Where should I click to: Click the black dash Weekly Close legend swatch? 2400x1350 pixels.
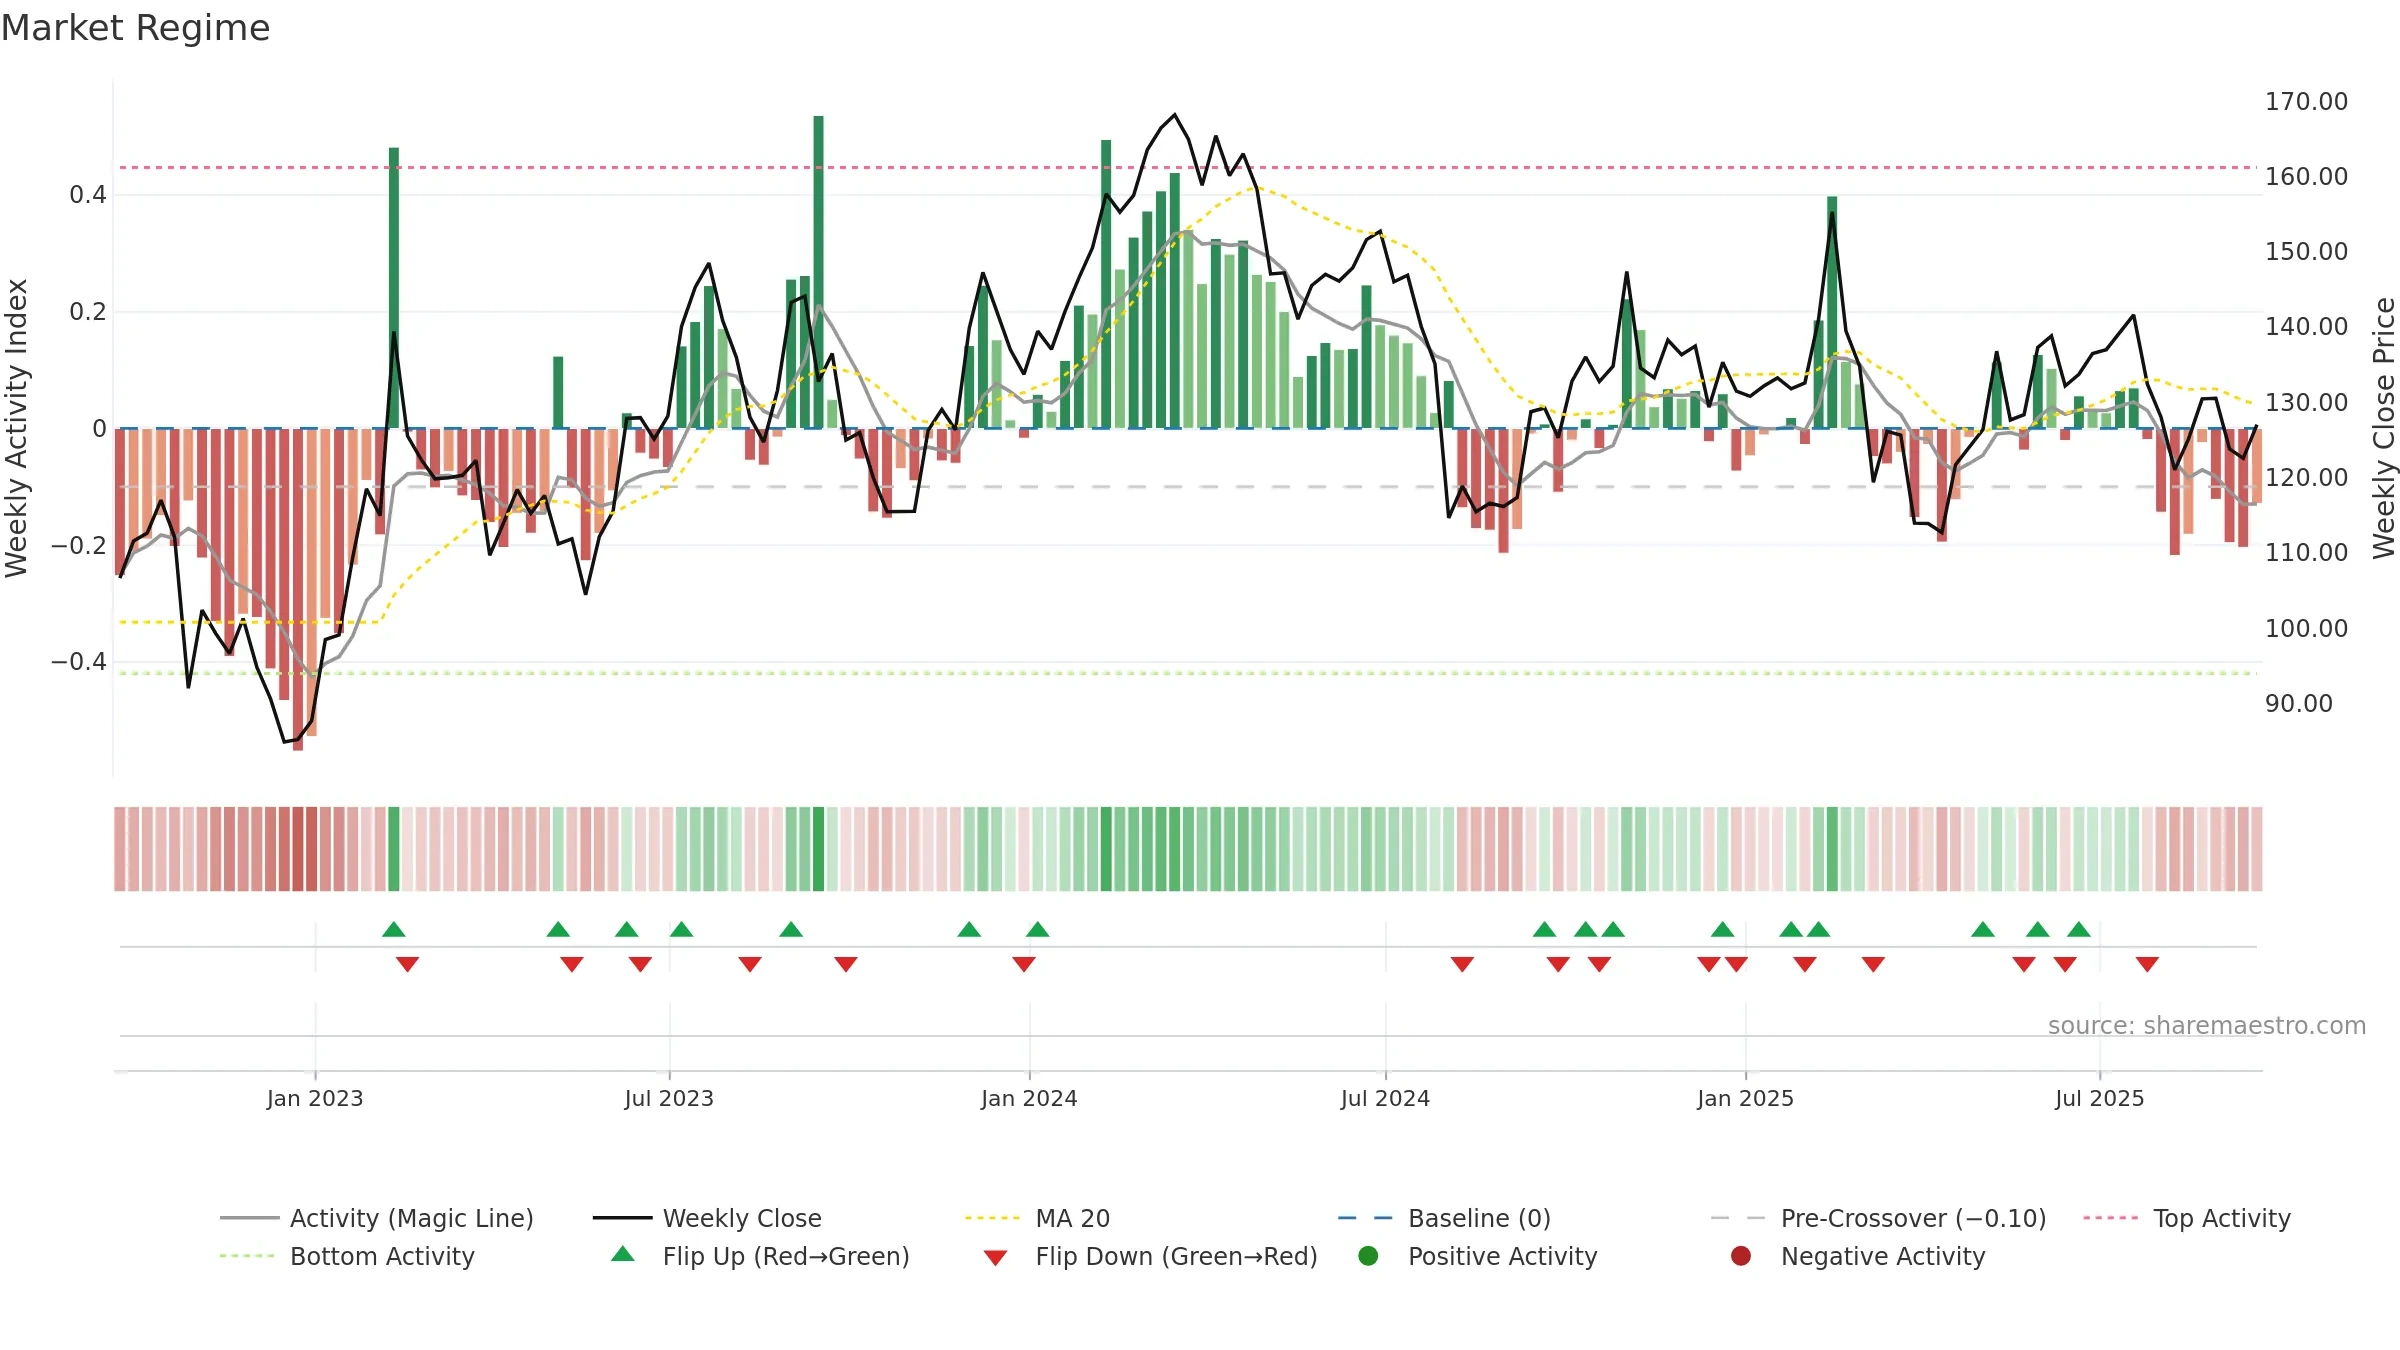pos(622,1218)
